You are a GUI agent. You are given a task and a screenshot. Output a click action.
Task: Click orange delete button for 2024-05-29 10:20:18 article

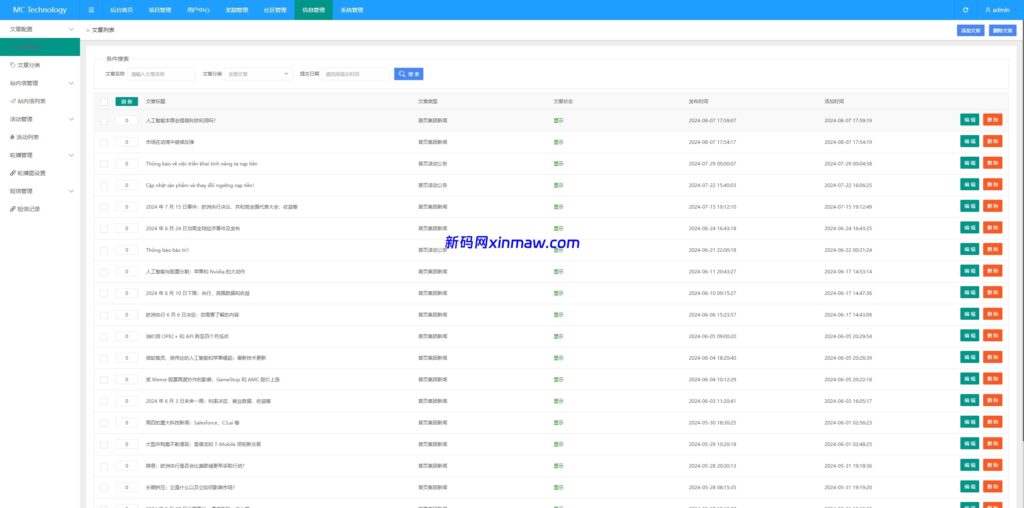point(993,443)
